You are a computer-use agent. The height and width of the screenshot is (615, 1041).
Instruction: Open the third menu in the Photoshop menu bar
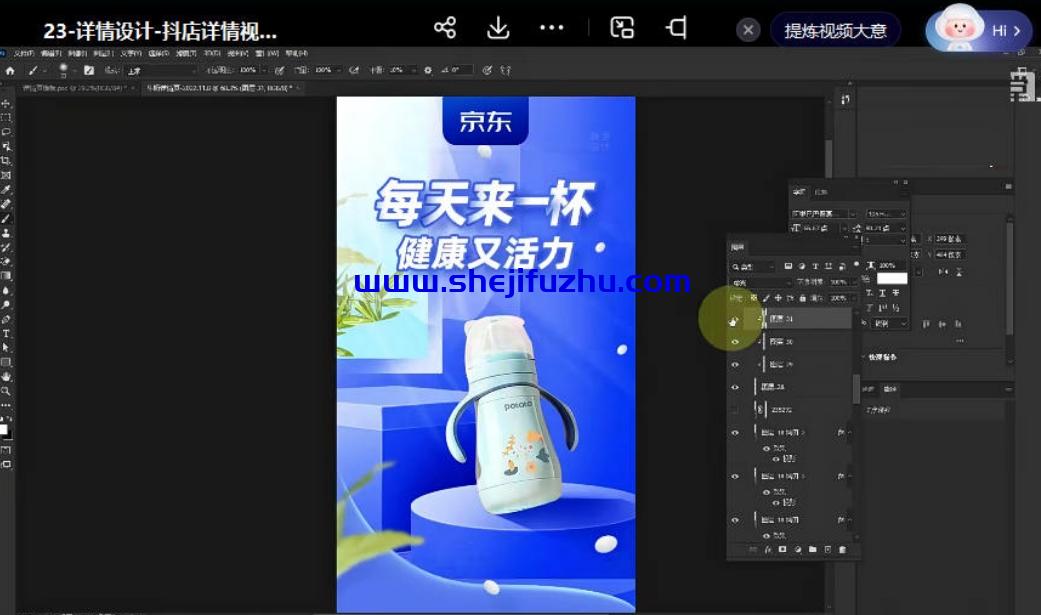[77, 53]
